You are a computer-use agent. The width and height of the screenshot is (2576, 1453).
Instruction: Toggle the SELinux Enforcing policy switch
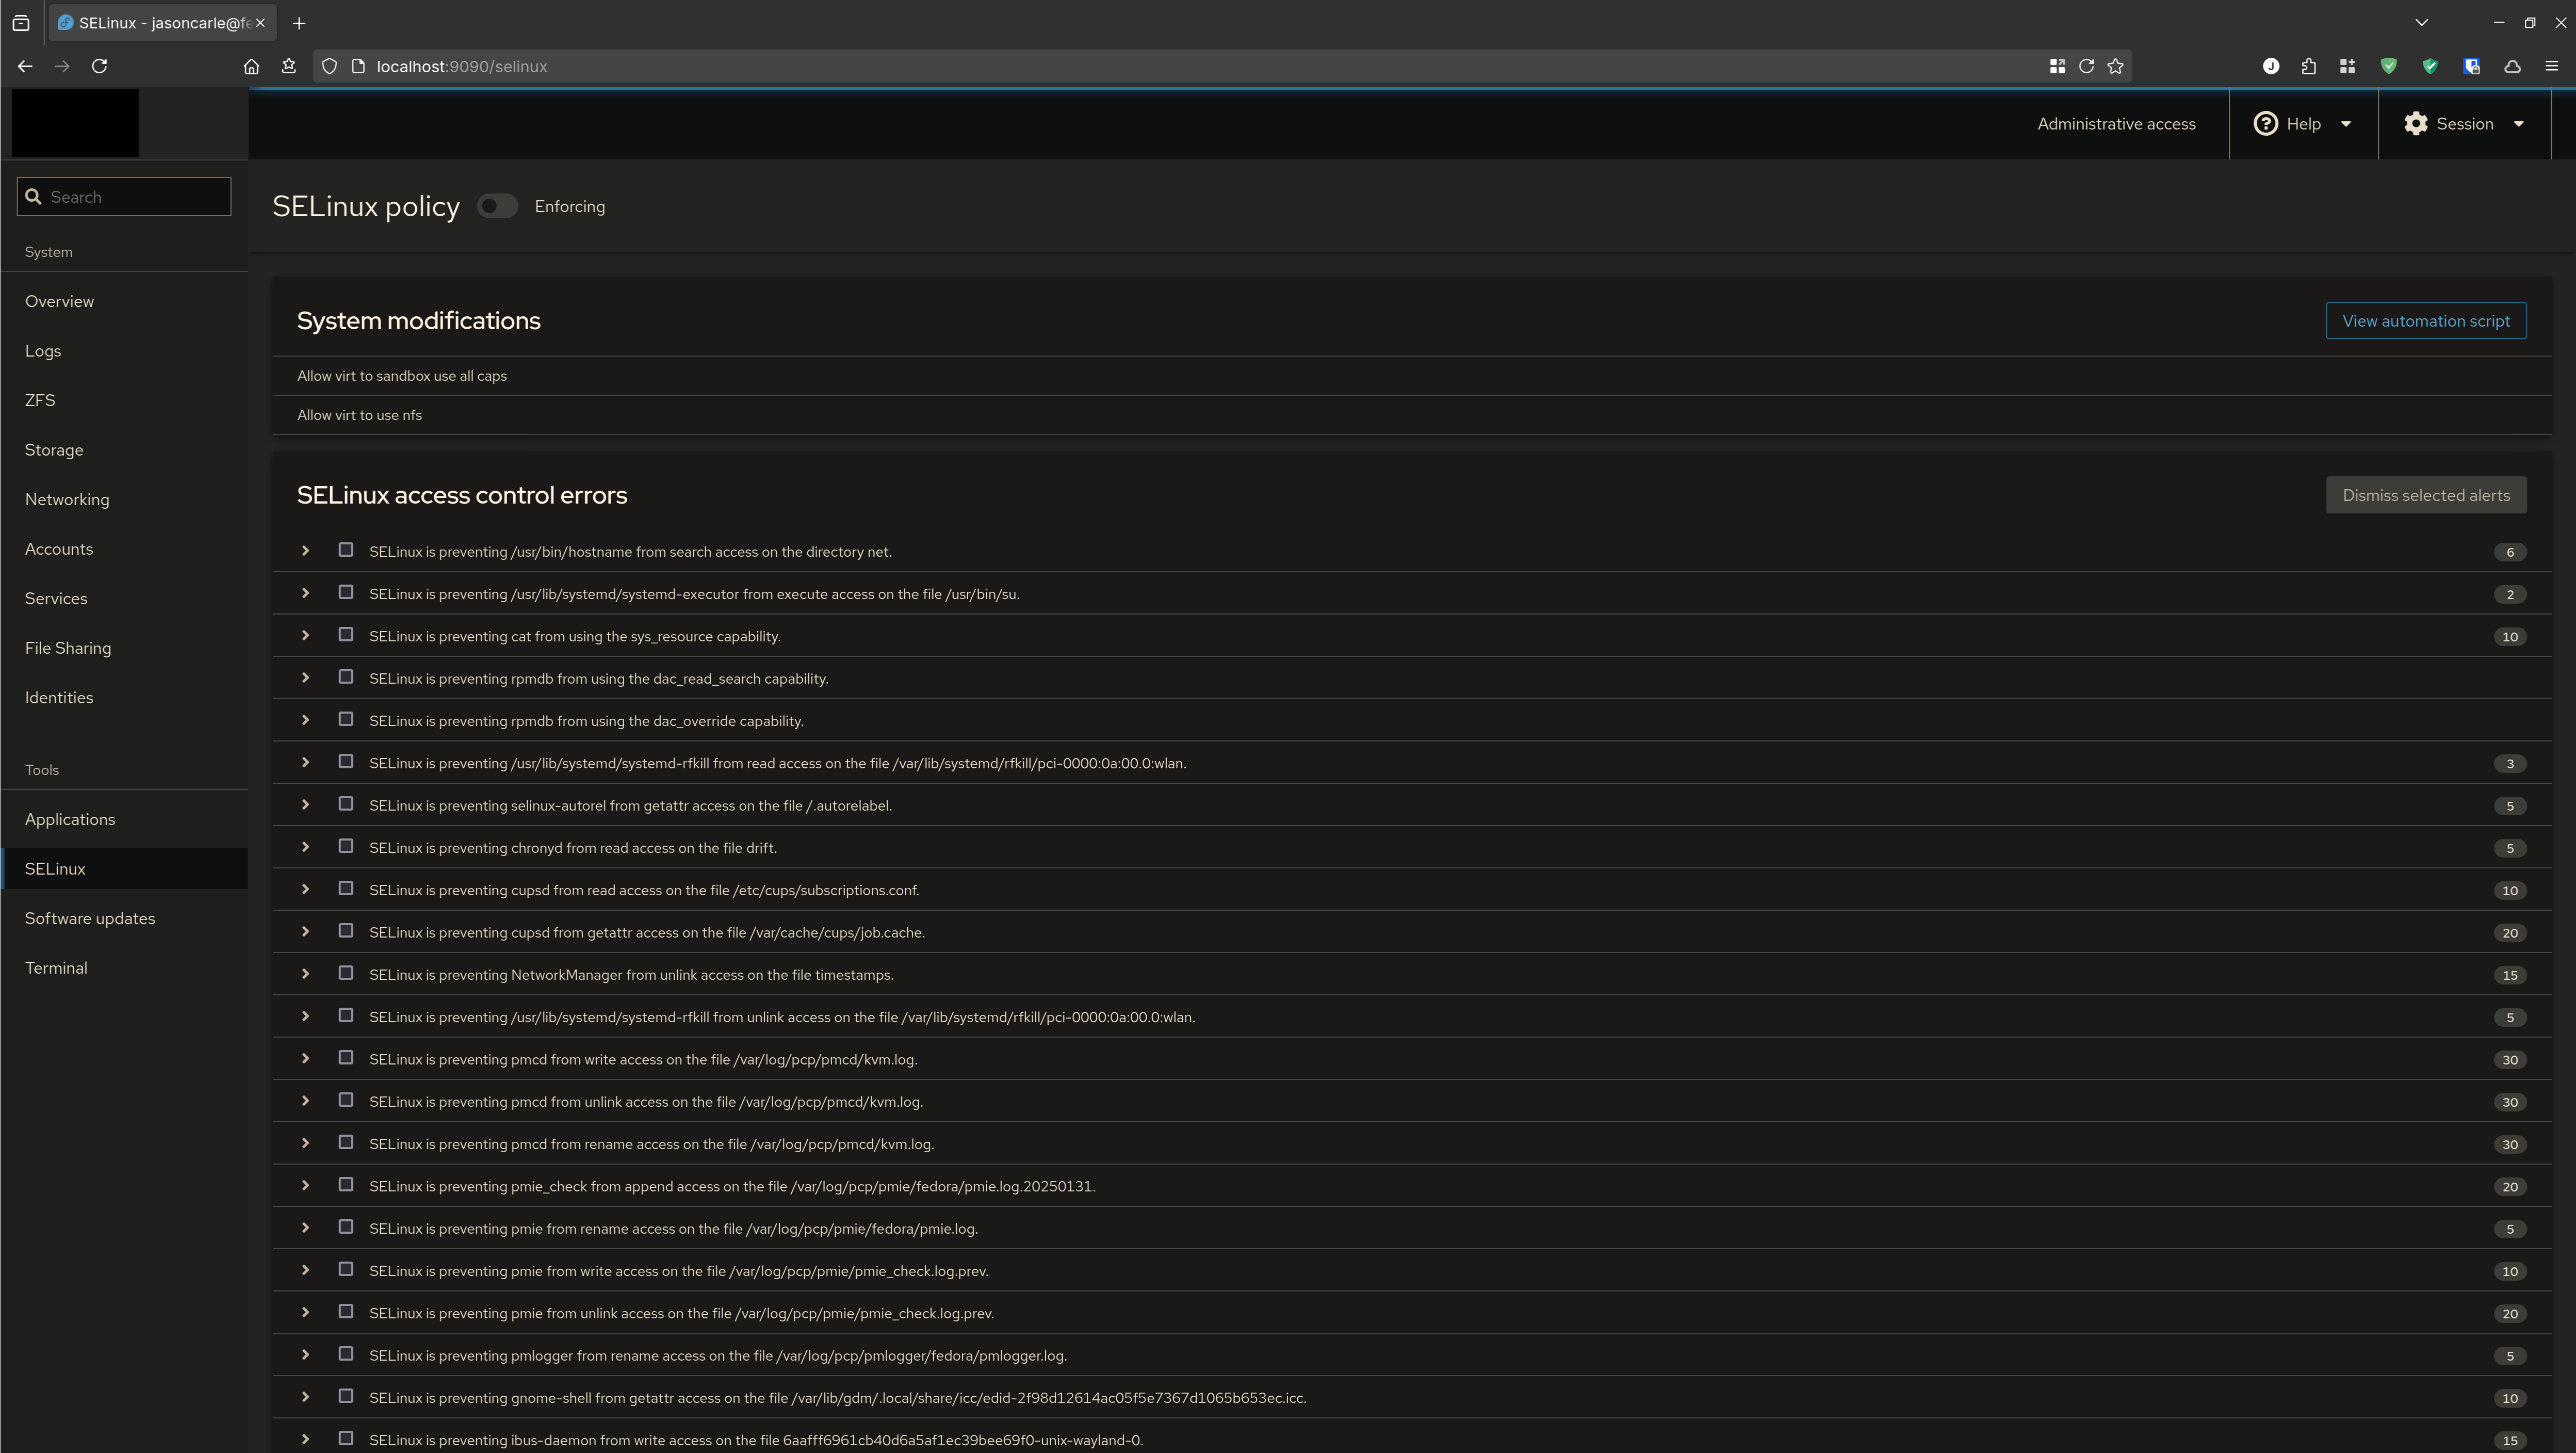click(x=497, y=206)
